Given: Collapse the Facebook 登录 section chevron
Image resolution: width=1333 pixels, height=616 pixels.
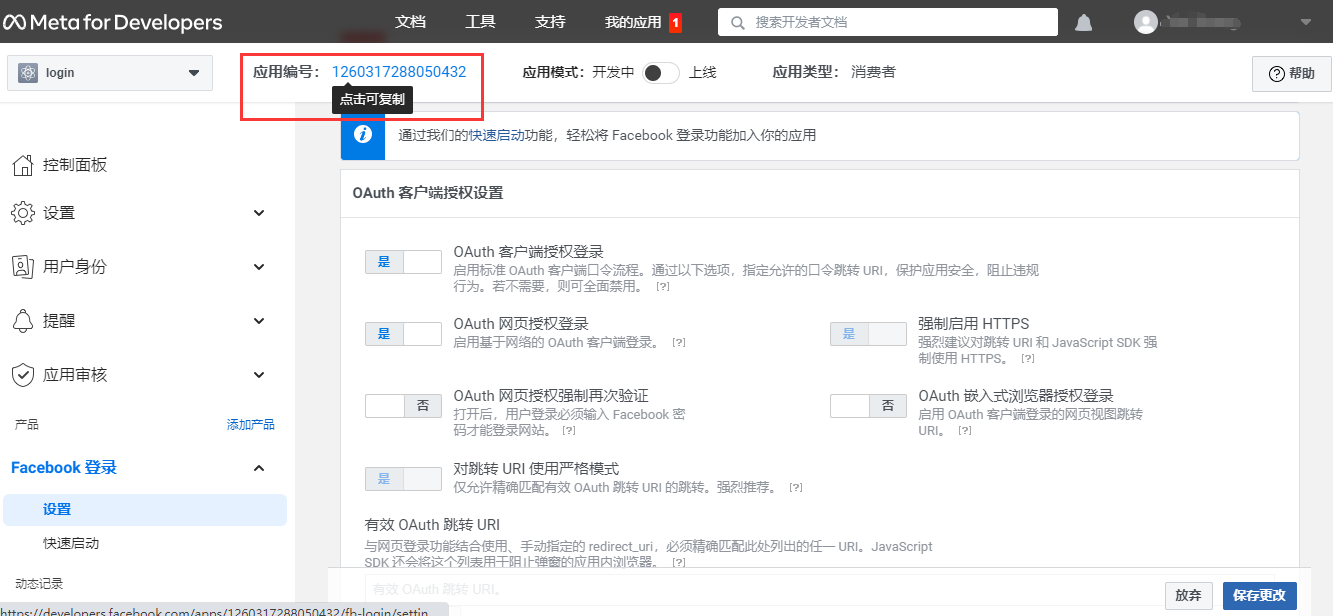Looking at the screenshot, I should pos(259,468).
